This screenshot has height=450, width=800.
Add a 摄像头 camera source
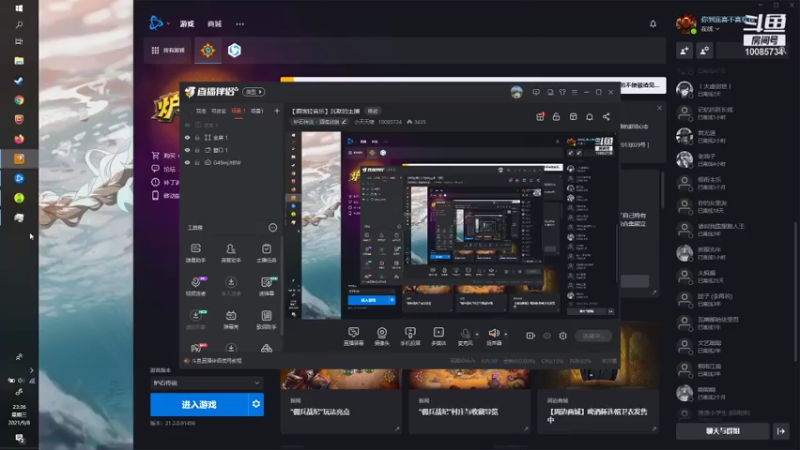382,336
